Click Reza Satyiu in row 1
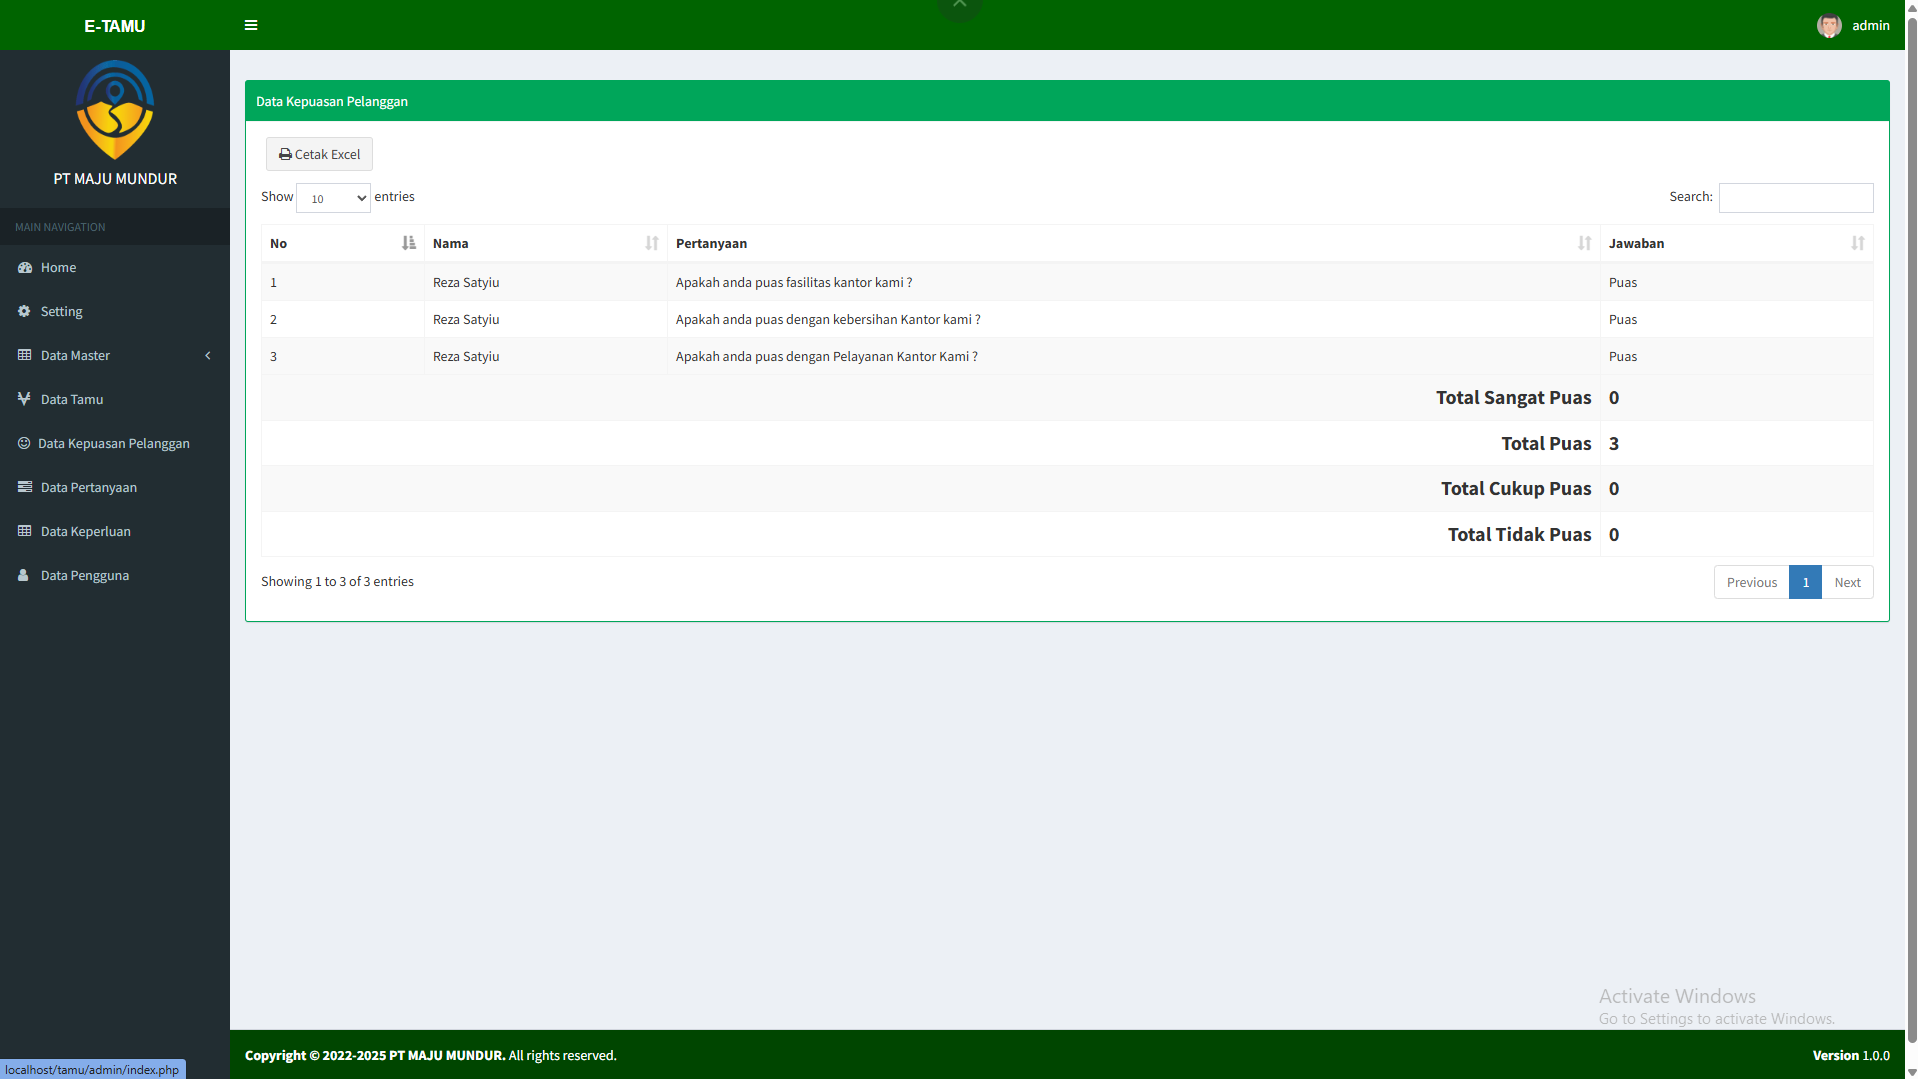The width and height of the screenshot is (1918, 1079). [466, 282]
